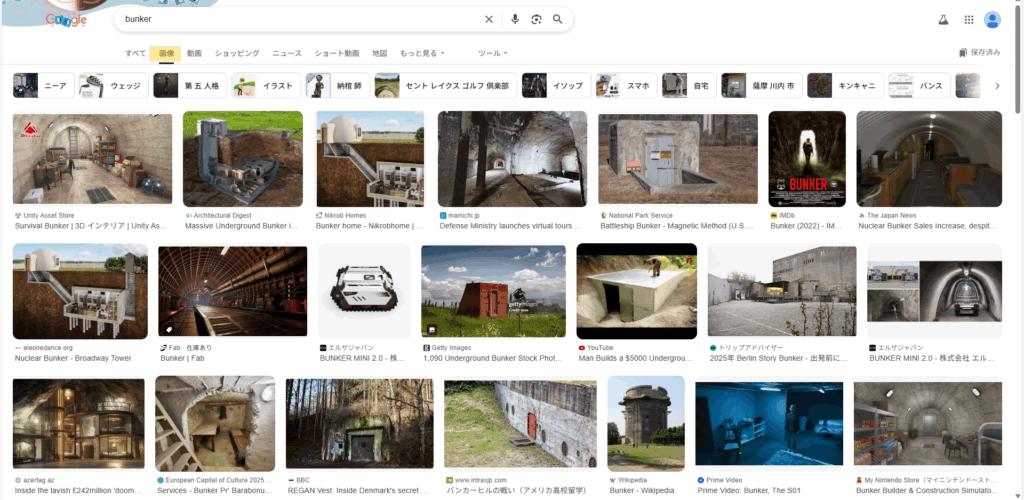
Task: Expand the もっと見る dropdown
Action: [422, 53]
